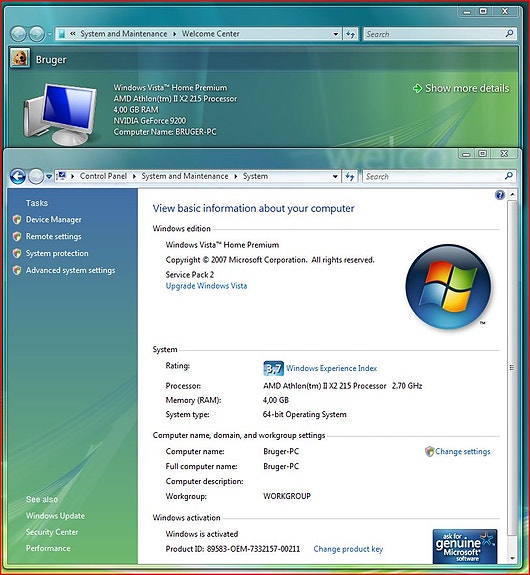Click the vertical scrollbar down arrow in System window
The width and height of the screenshot is (530, 575).
[512, 558]
